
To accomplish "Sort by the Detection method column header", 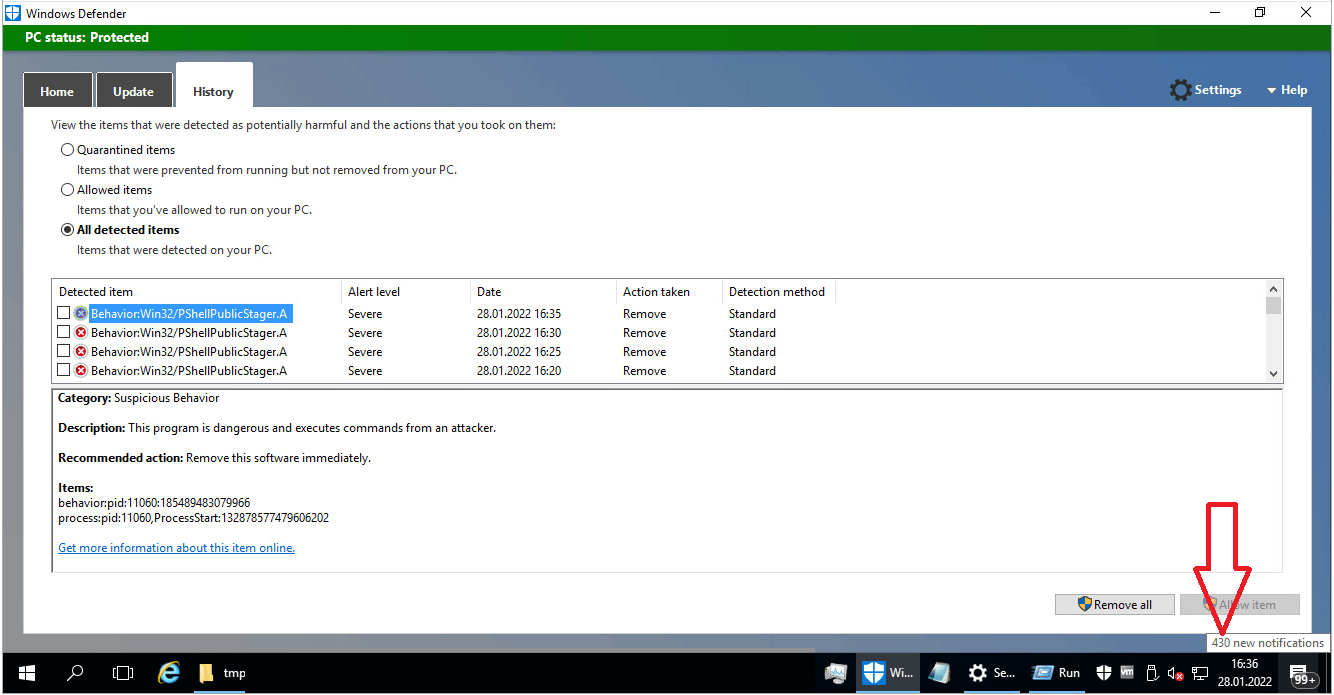I will (x=778, y=292).
